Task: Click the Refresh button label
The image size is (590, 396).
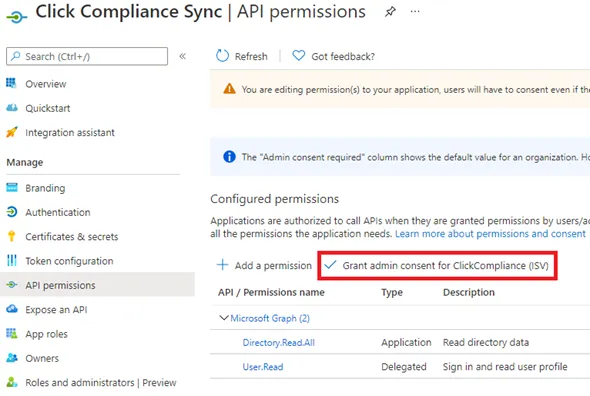Action: tap(251, 56)
